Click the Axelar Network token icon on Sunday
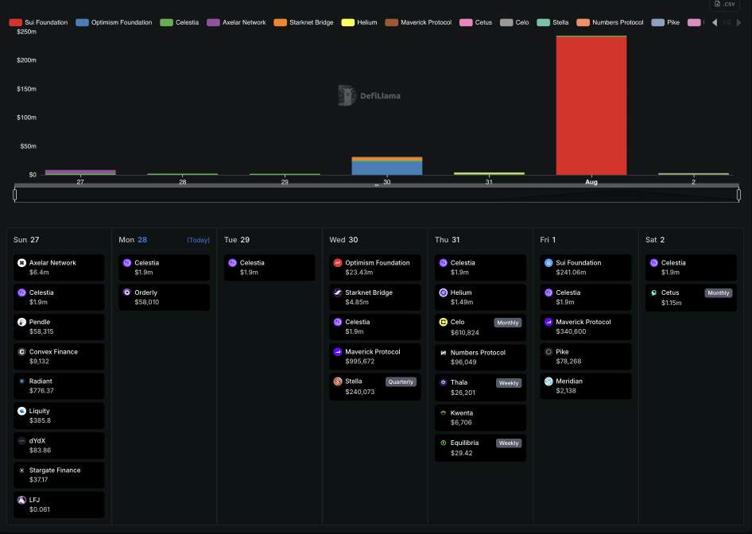 pyautogui.click(x=22, y=263)
